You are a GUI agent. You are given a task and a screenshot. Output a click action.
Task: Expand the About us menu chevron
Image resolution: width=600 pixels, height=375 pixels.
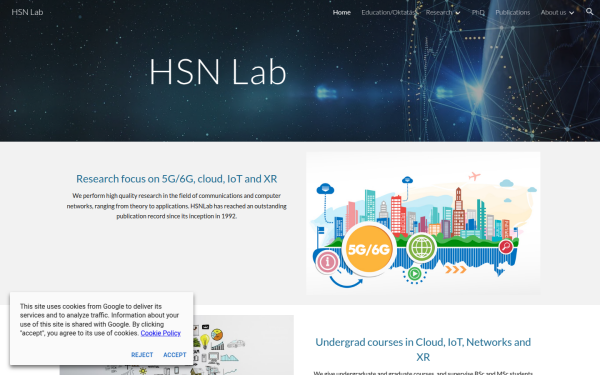[x=572, y=13]
